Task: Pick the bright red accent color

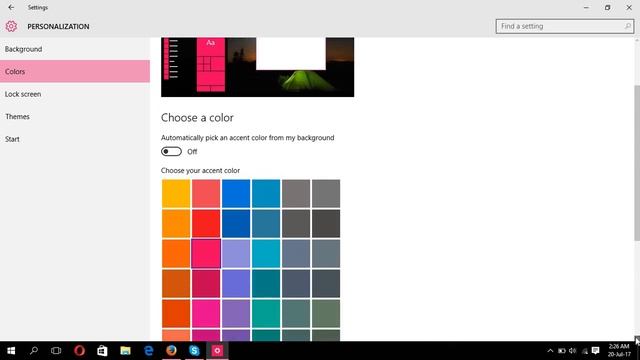Action: click(x=206, y=224)
